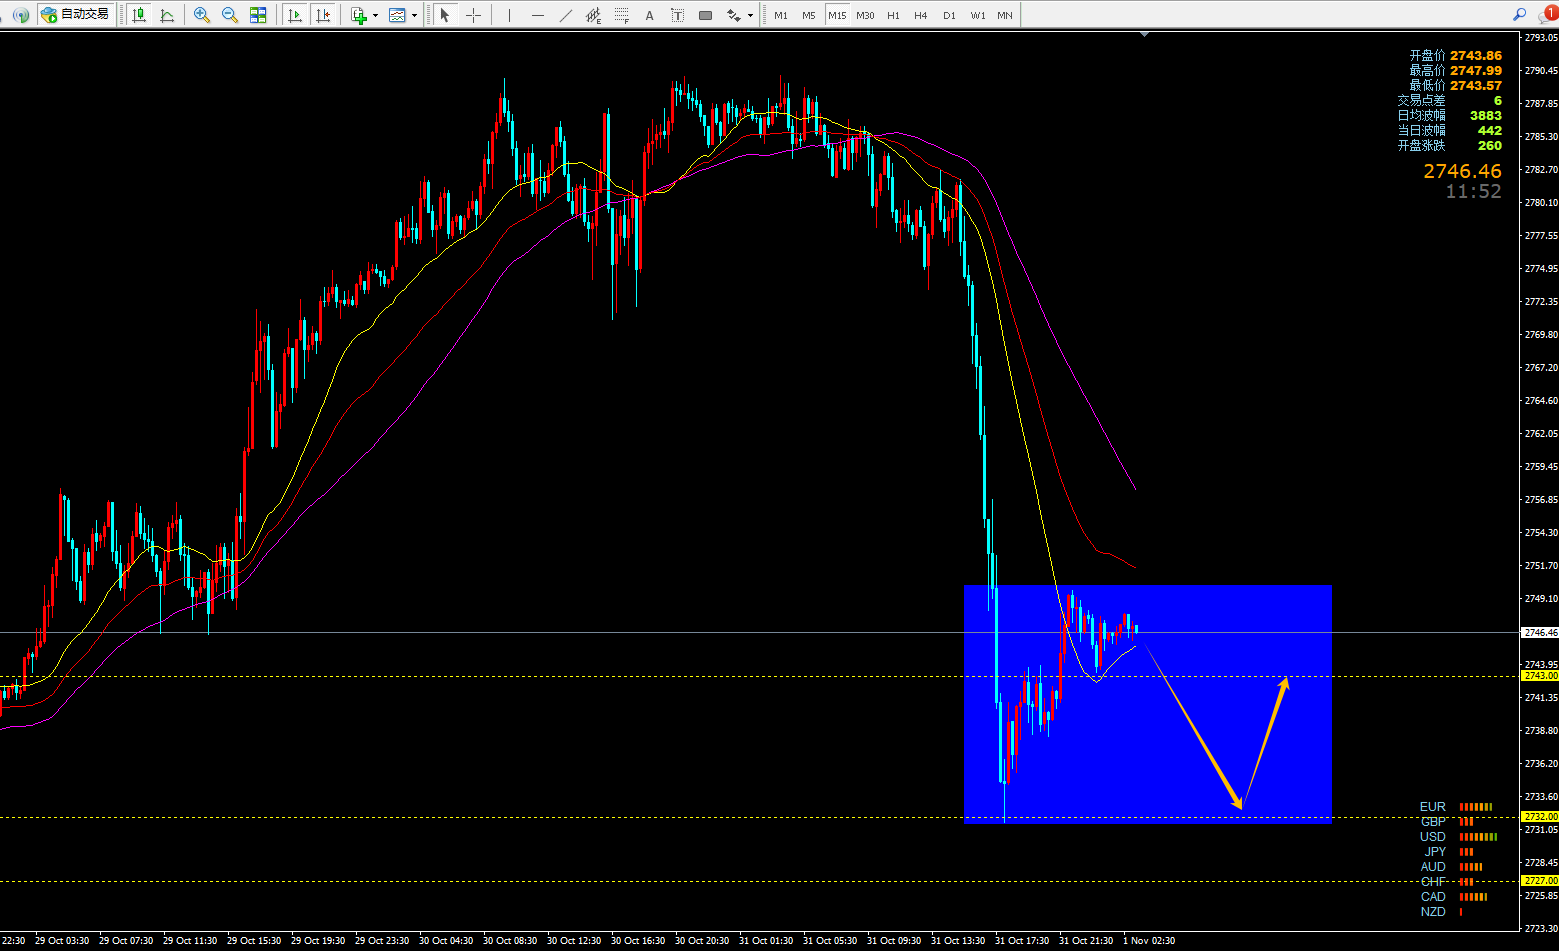Viewport: 1559px width, 951px height.
Task: Click the 2743.00 yellow price level tag
Action: coord(1540,676)
